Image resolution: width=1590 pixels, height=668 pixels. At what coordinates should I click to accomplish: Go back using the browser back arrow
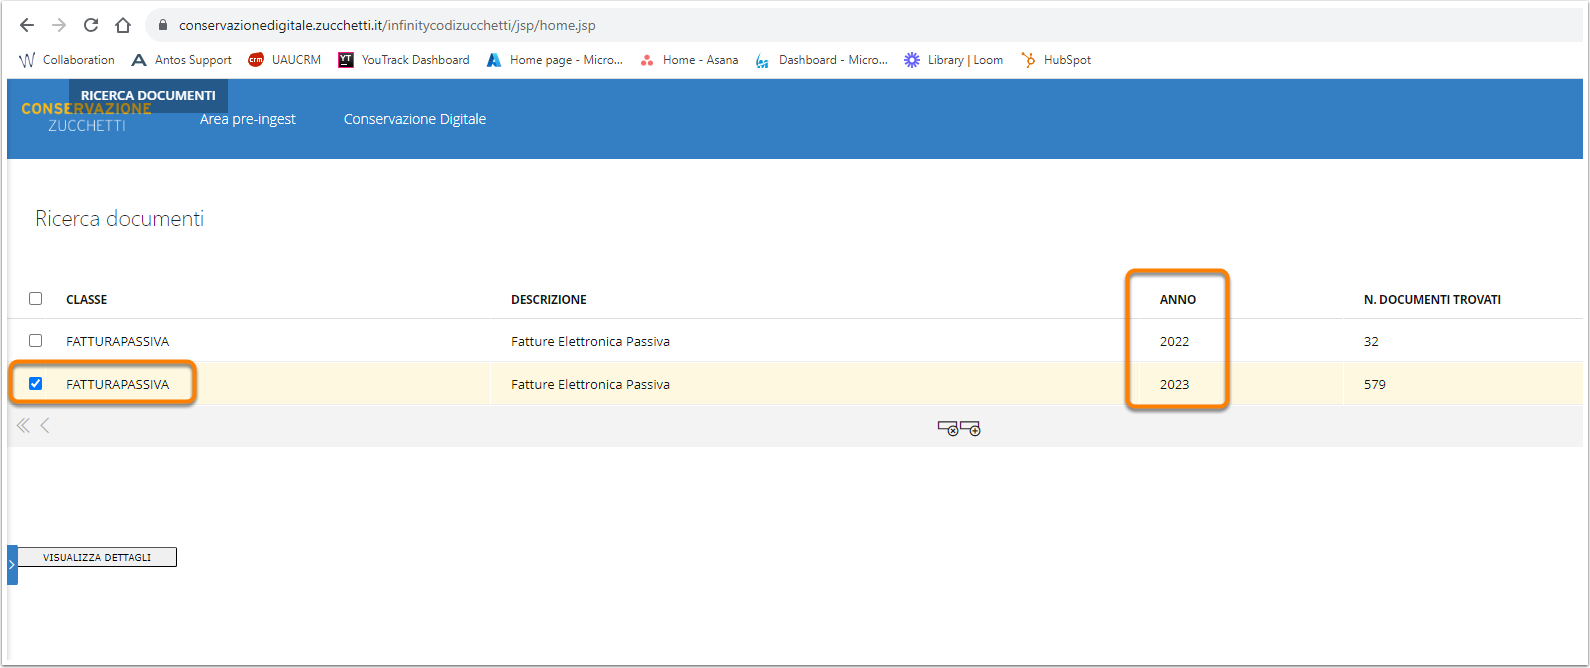point(27,25)
